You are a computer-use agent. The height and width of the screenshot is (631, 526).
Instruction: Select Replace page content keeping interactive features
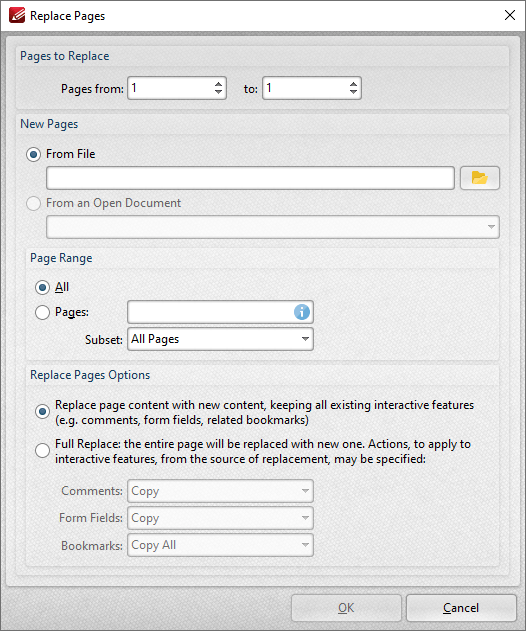tap(42, 412)
